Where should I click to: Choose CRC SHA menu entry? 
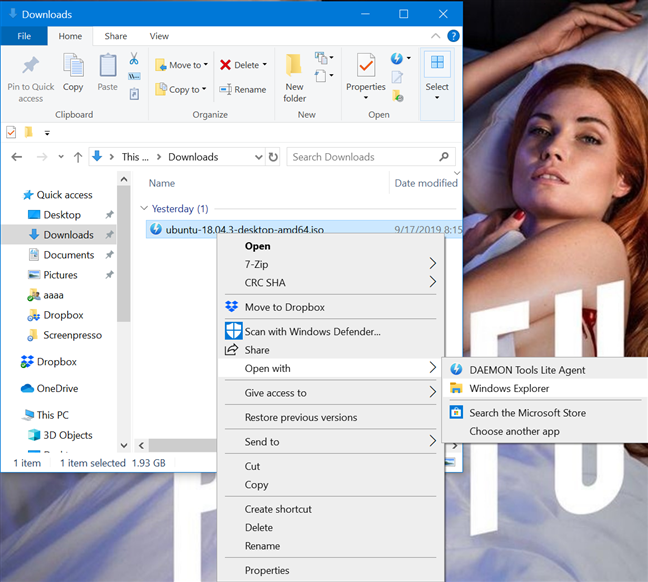coord(331,283)
